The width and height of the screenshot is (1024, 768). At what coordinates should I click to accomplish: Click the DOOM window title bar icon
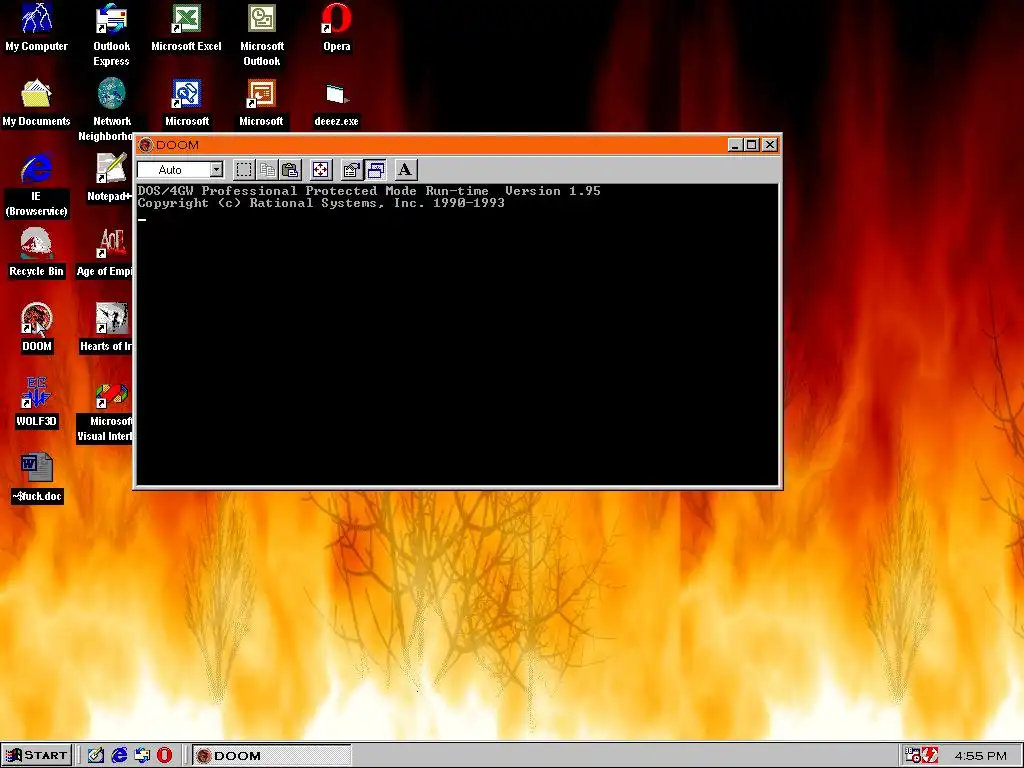[x=146, y=145]
